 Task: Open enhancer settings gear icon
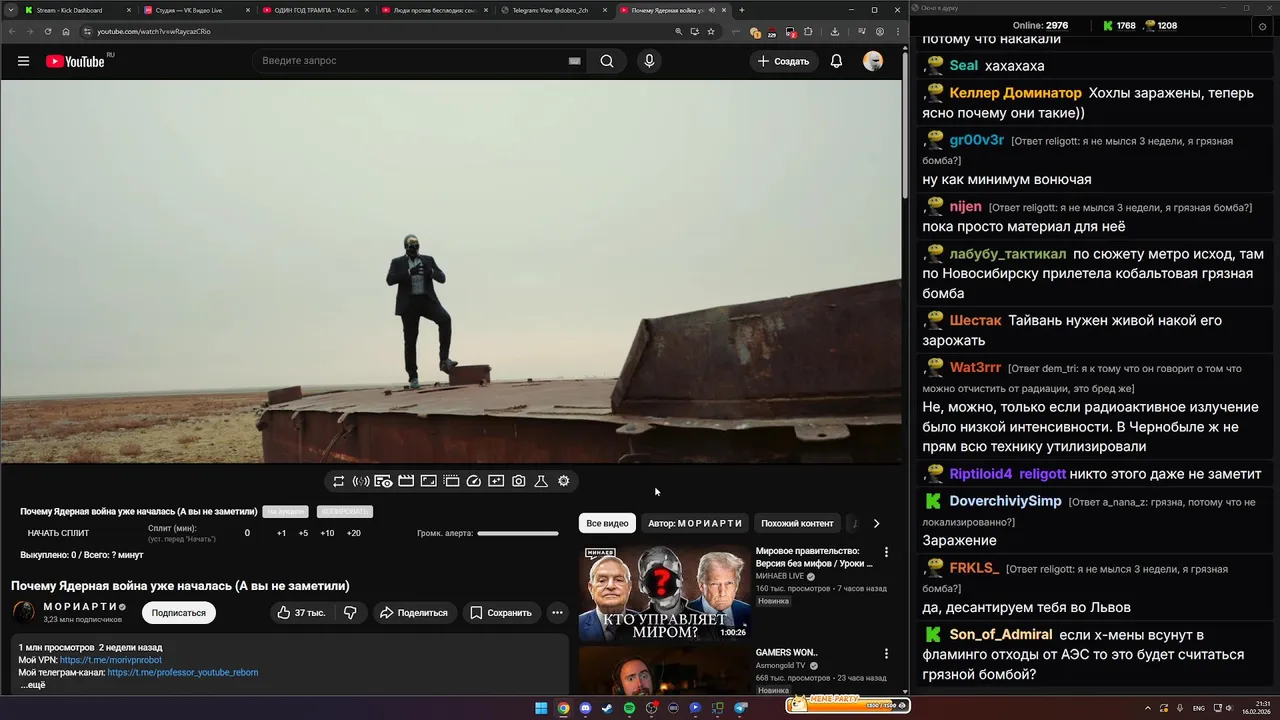(x=564, y=481)
